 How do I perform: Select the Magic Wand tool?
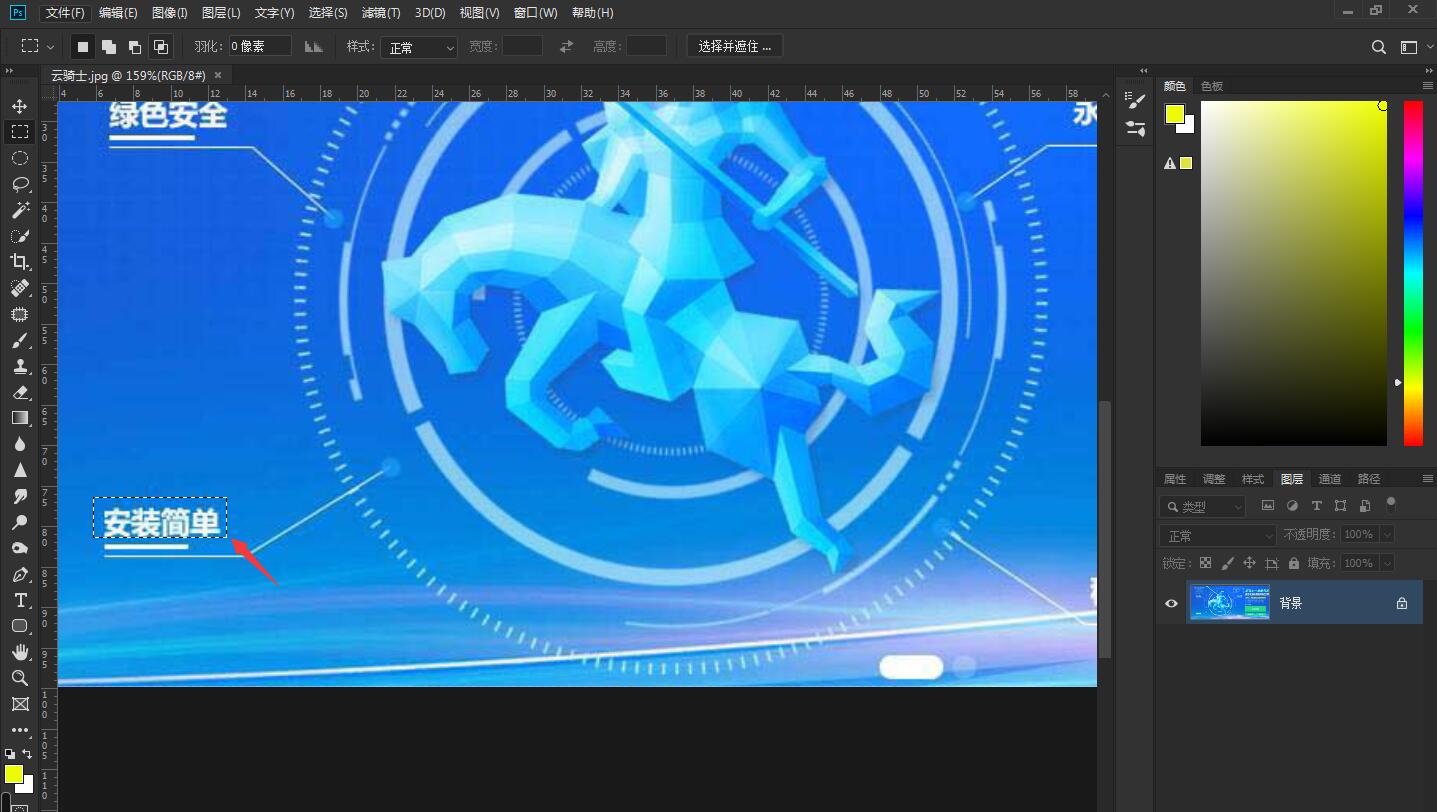click(19, 210)
